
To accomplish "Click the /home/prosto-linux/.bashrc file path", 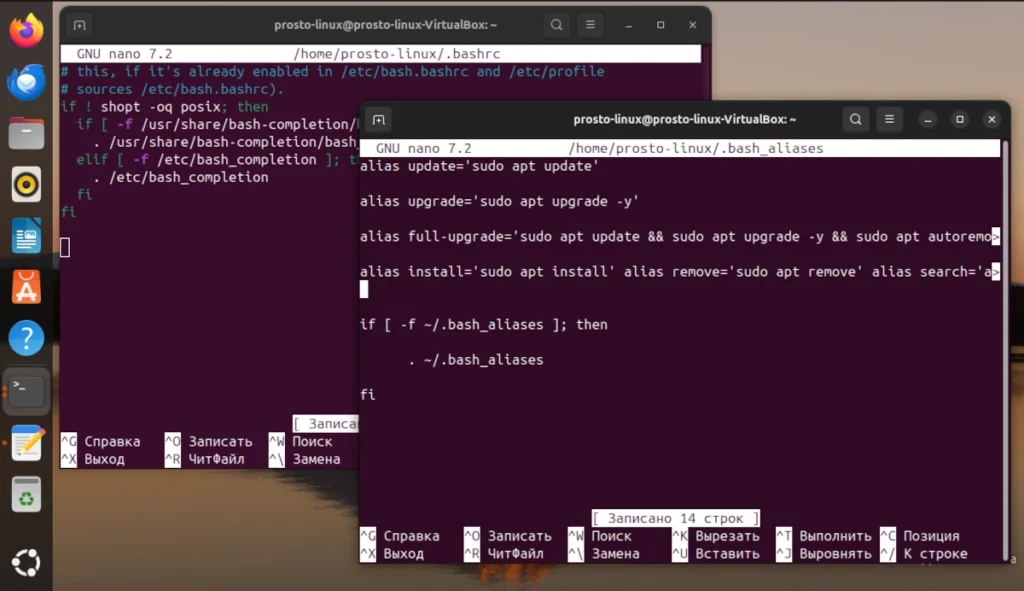I will tap(397, 54).
